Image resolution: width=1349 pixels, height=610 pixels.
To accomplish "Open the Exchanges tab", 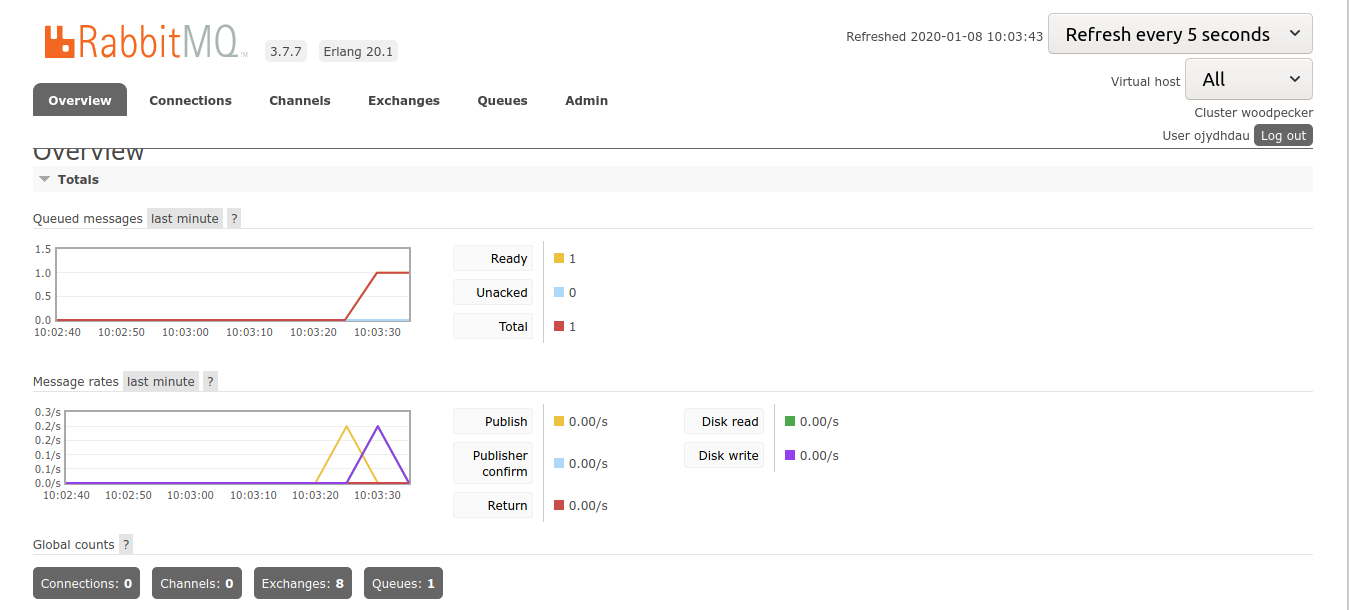I will point(404,100).
